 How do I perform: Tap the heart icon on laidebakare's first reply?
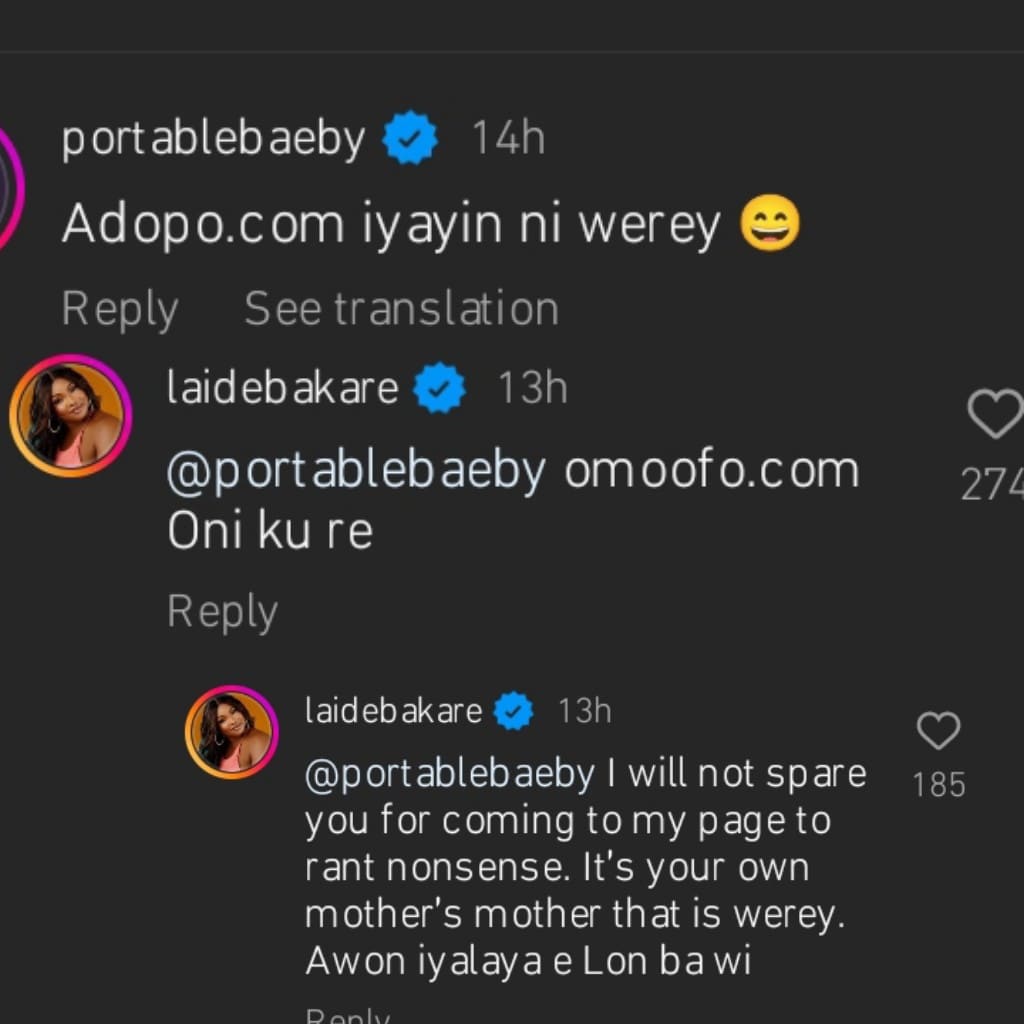pyautogui.click(x=995, y=414)
